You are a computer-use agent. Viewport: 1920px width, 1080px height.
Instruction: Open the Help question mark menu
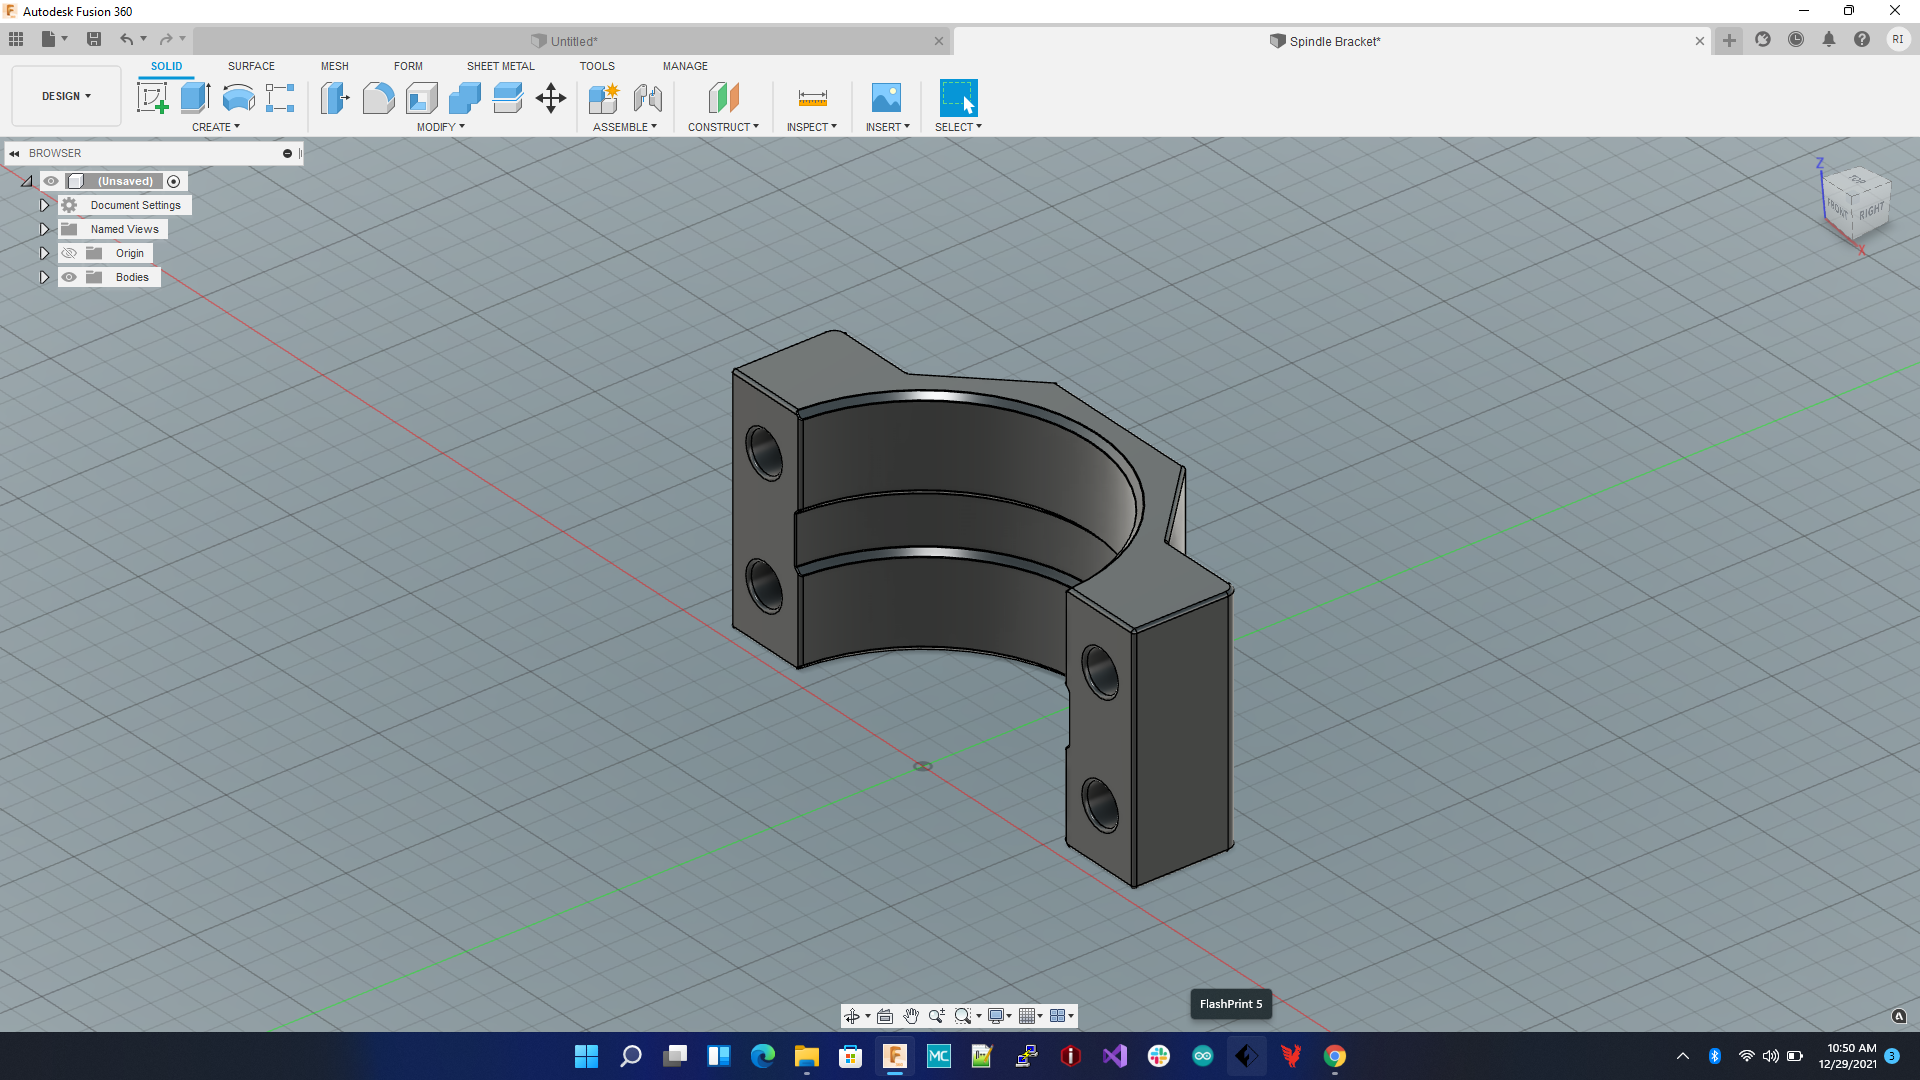click(1862, 40)
